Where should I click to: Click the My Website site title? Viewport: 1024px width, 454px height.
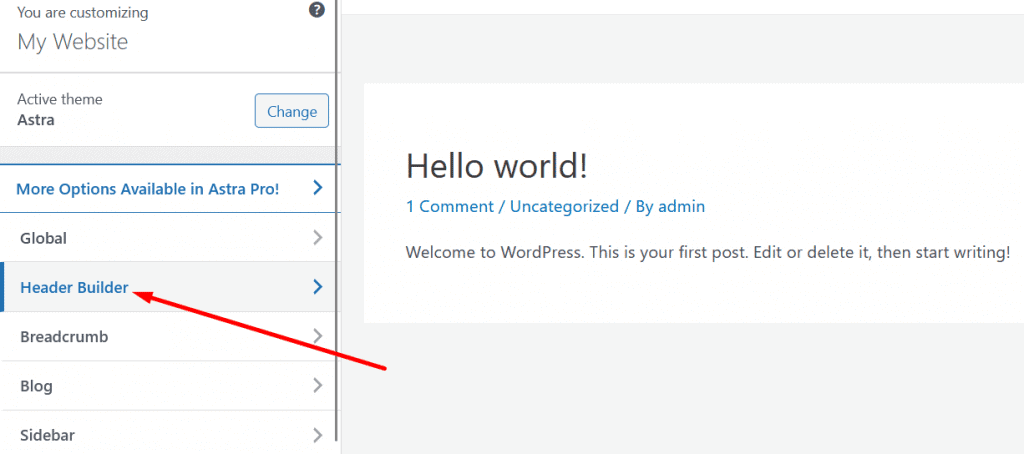[x=72, y=42]
